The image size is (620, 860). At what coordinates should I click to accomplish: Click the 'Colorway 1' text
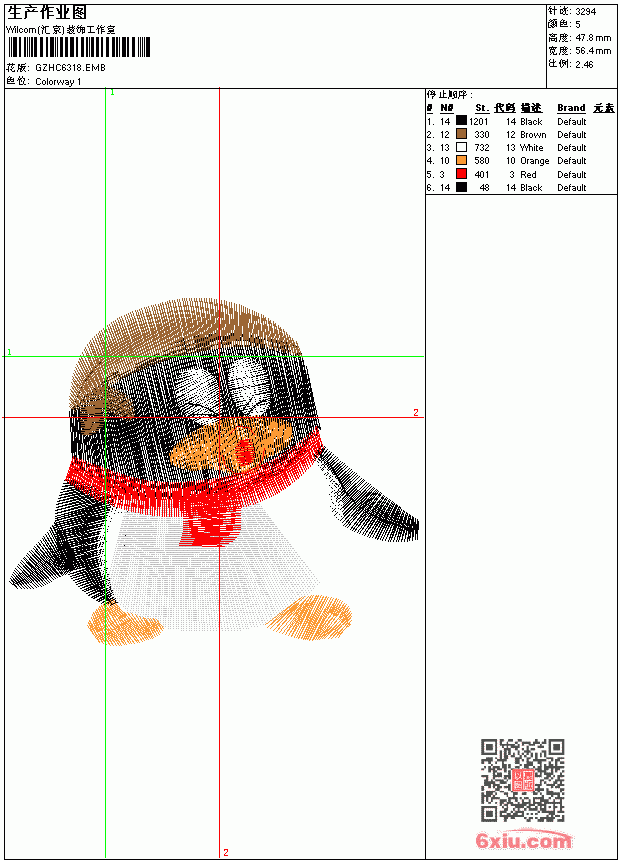58,82
